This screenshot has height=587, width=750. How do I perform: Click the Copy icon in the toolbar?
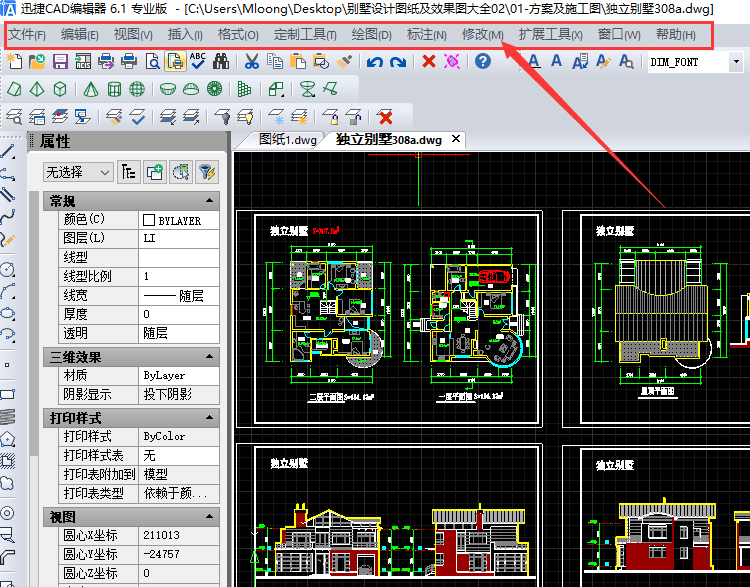275,61
